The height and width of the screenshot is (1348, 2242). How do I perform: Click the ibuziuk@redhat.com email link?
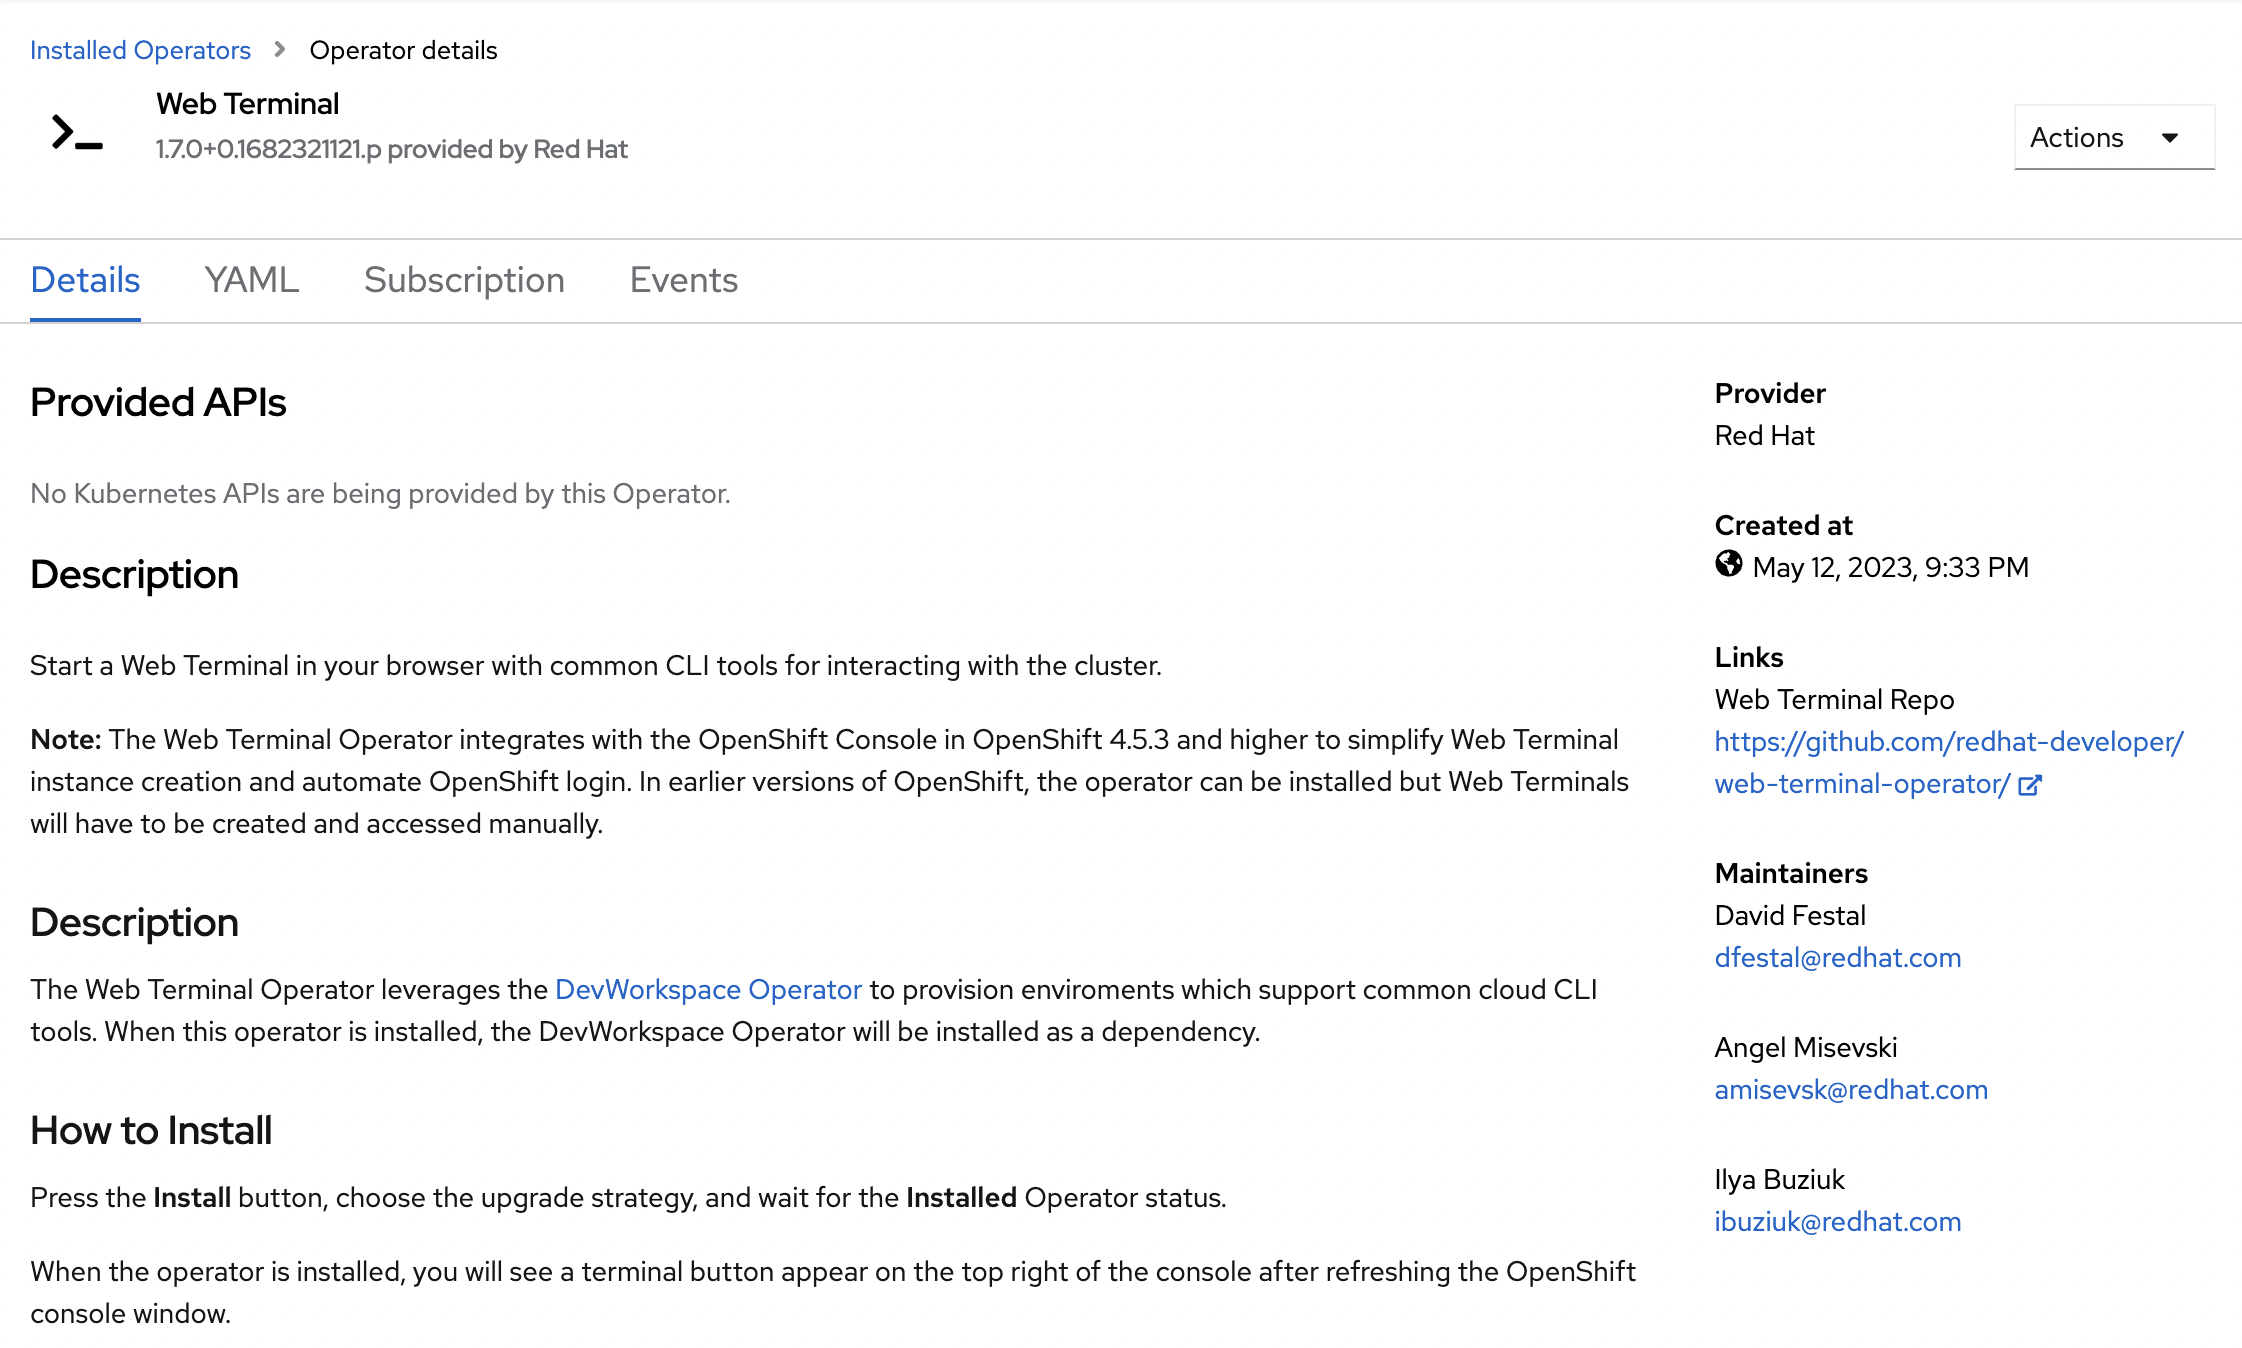click(1837, 1222)
